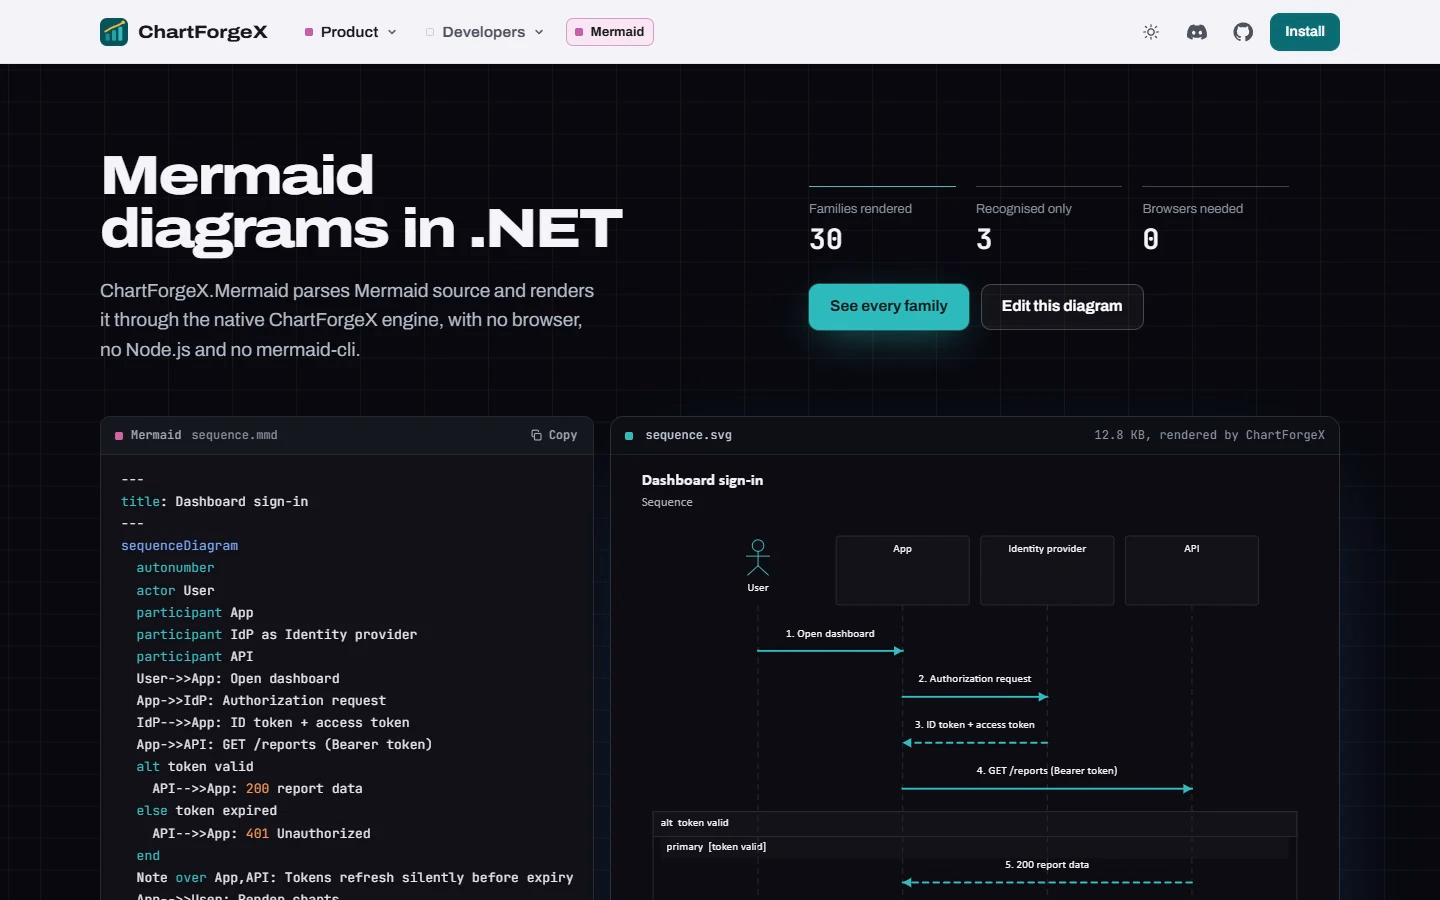
Task: Click the 'Note over App,API' code line
Action: point(355,878)
